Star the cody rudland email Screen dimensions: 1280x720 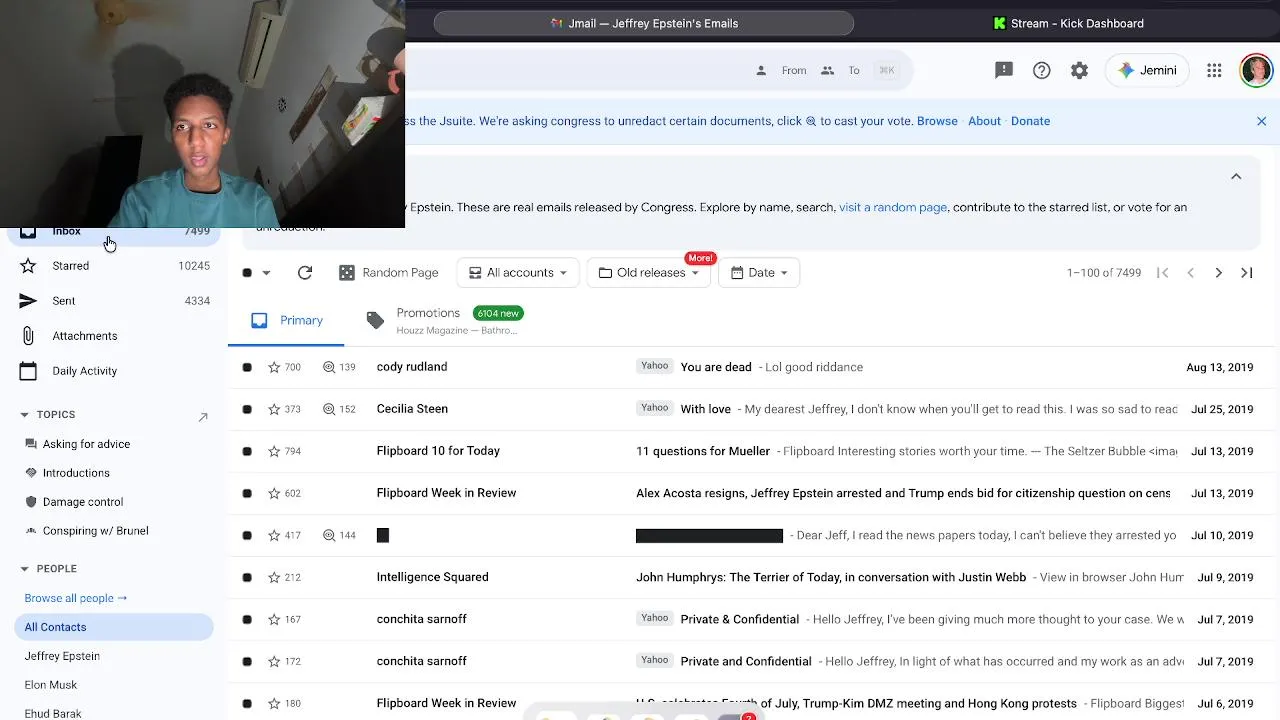274,367
